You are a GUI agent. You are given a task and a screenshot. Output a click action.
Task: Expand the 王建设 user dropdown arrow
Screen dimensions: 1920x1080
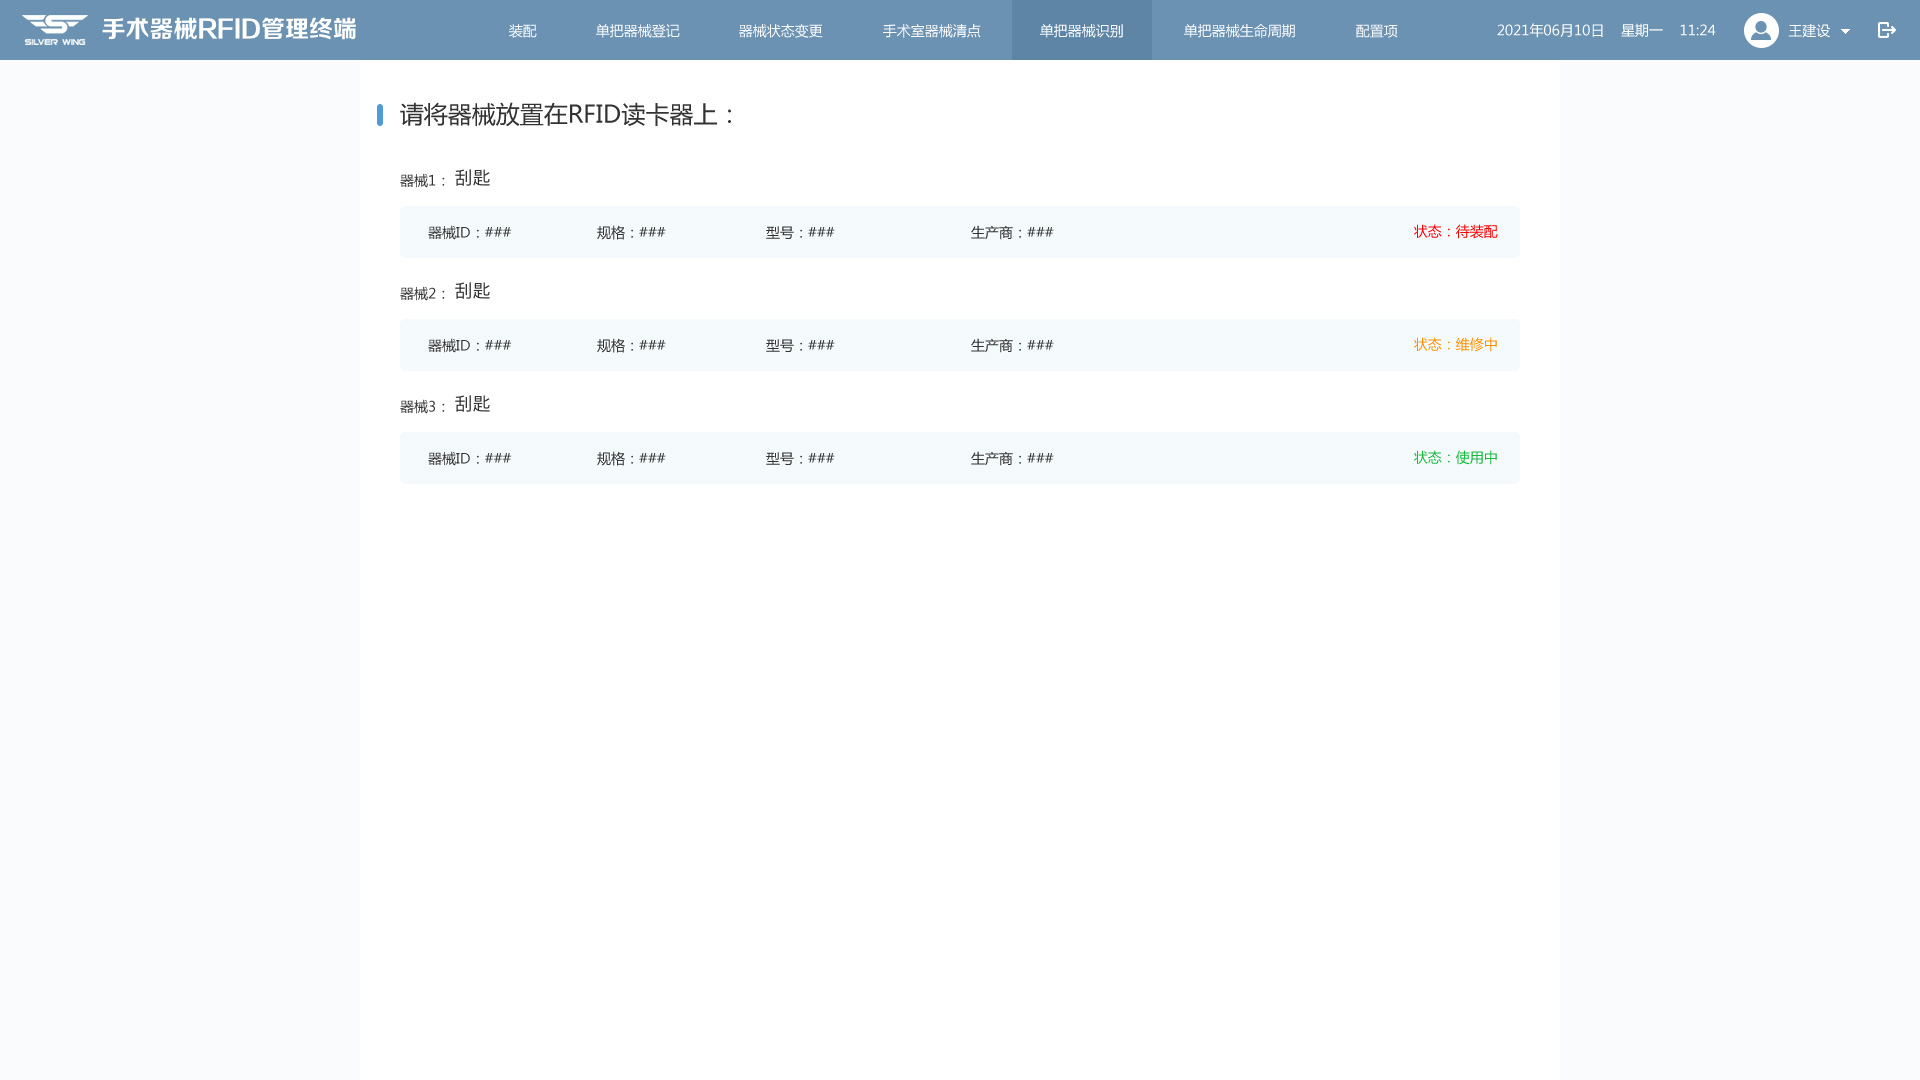coord(1845,31)
